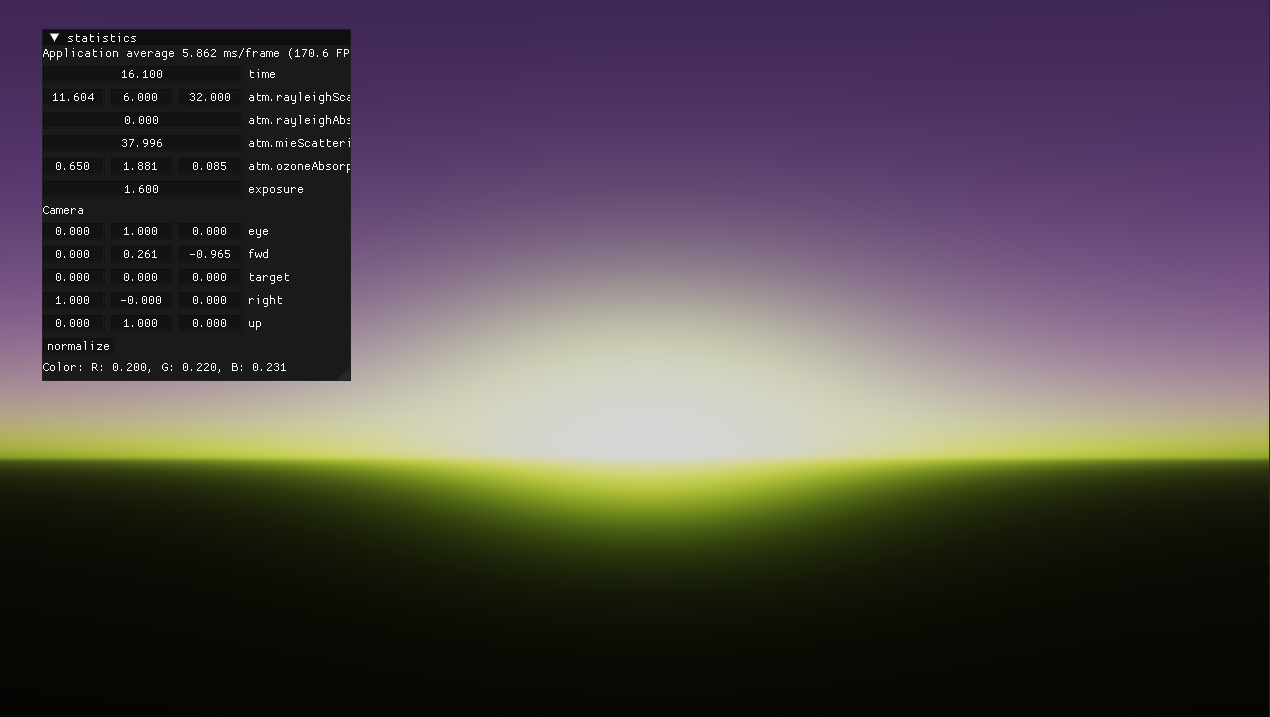Click the normalize button
This screenshot has height=717, width=1270.
tap(78, 346)
